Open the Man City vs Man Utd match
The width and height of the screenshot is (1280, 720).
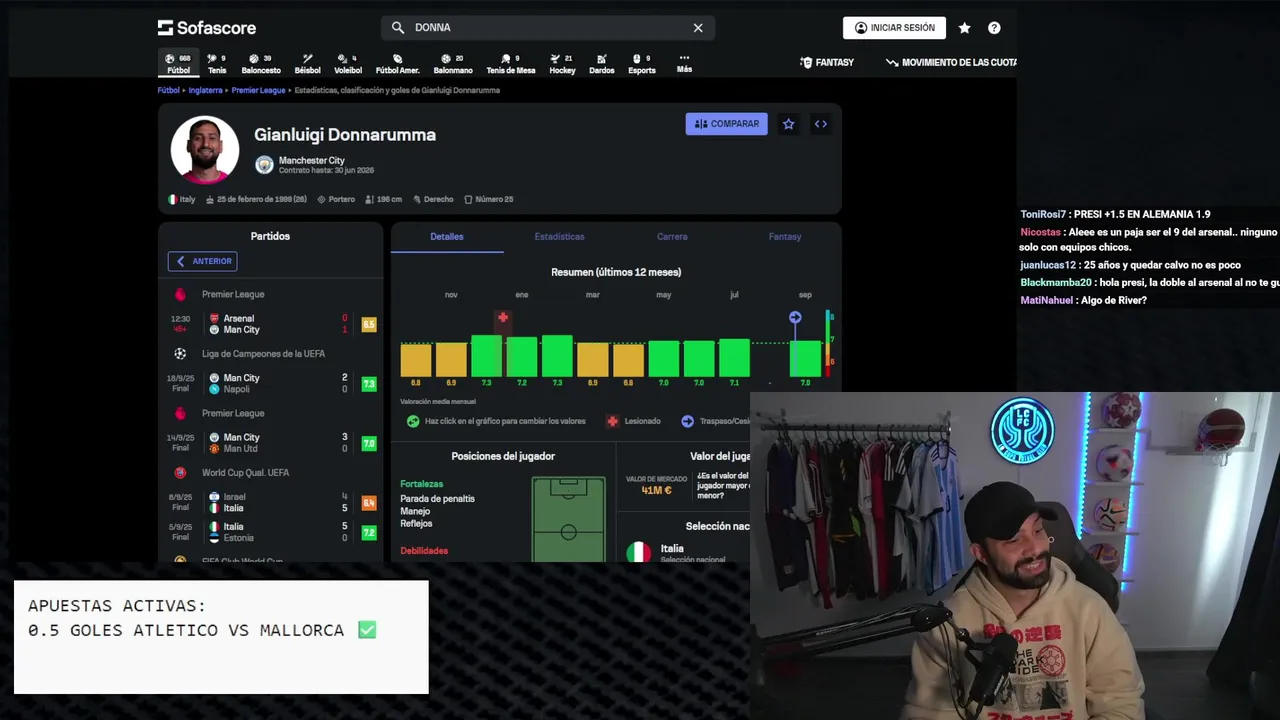(x=270, y=443)
